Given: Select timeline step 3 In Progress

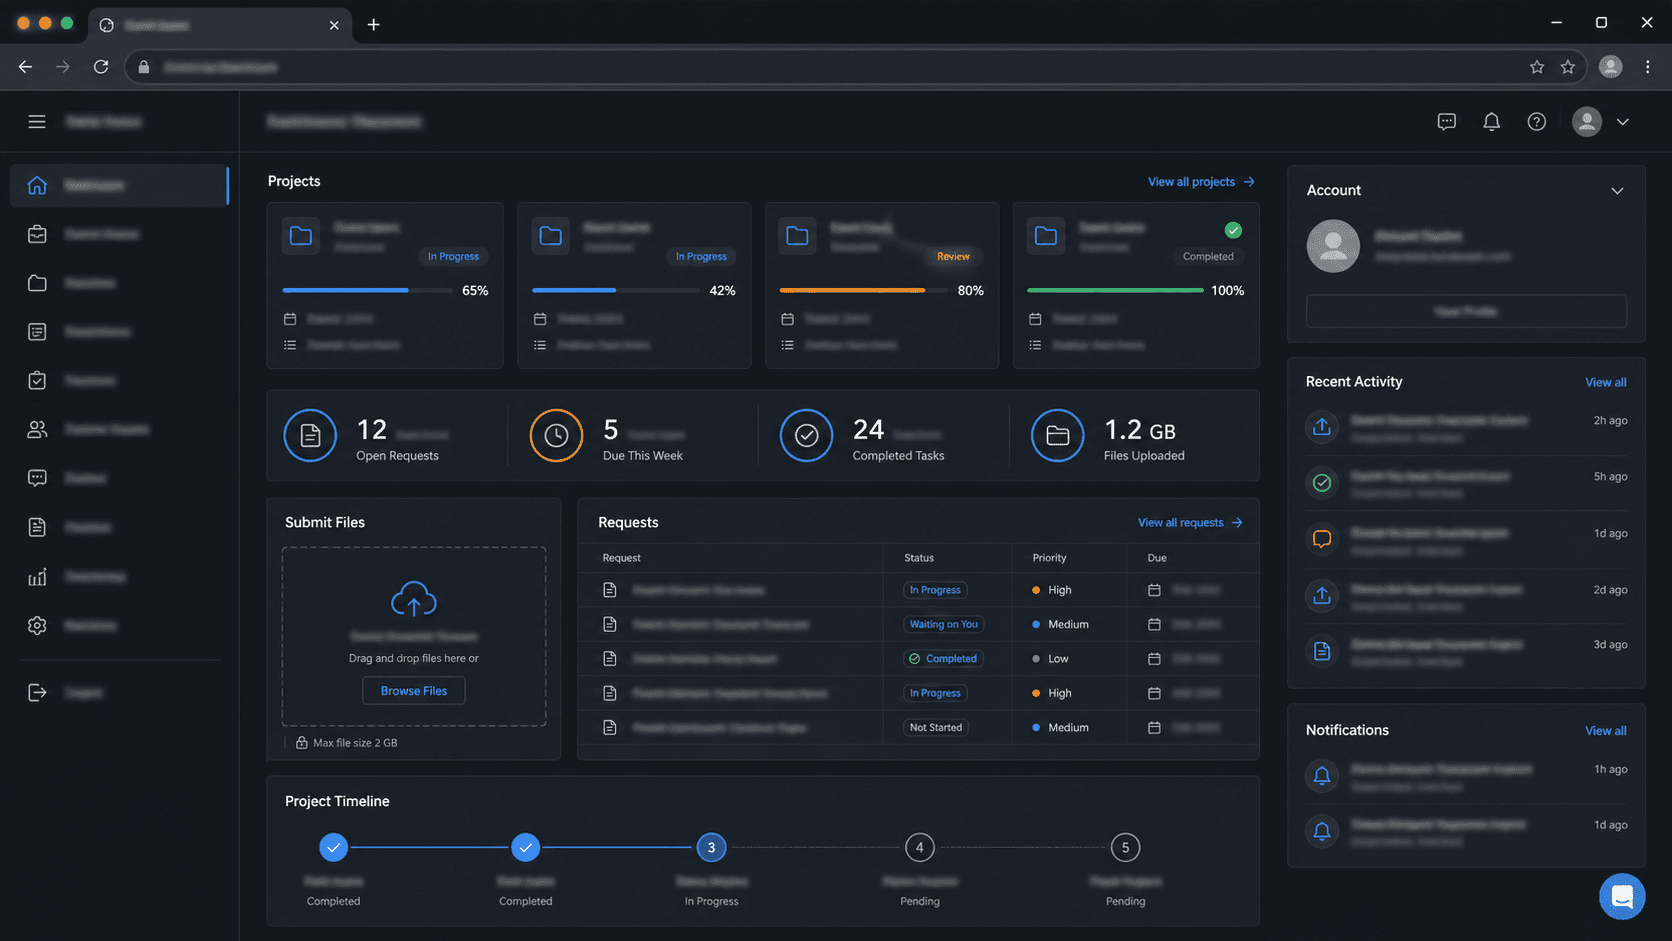Looking at the screenshot, I should 711,848.
